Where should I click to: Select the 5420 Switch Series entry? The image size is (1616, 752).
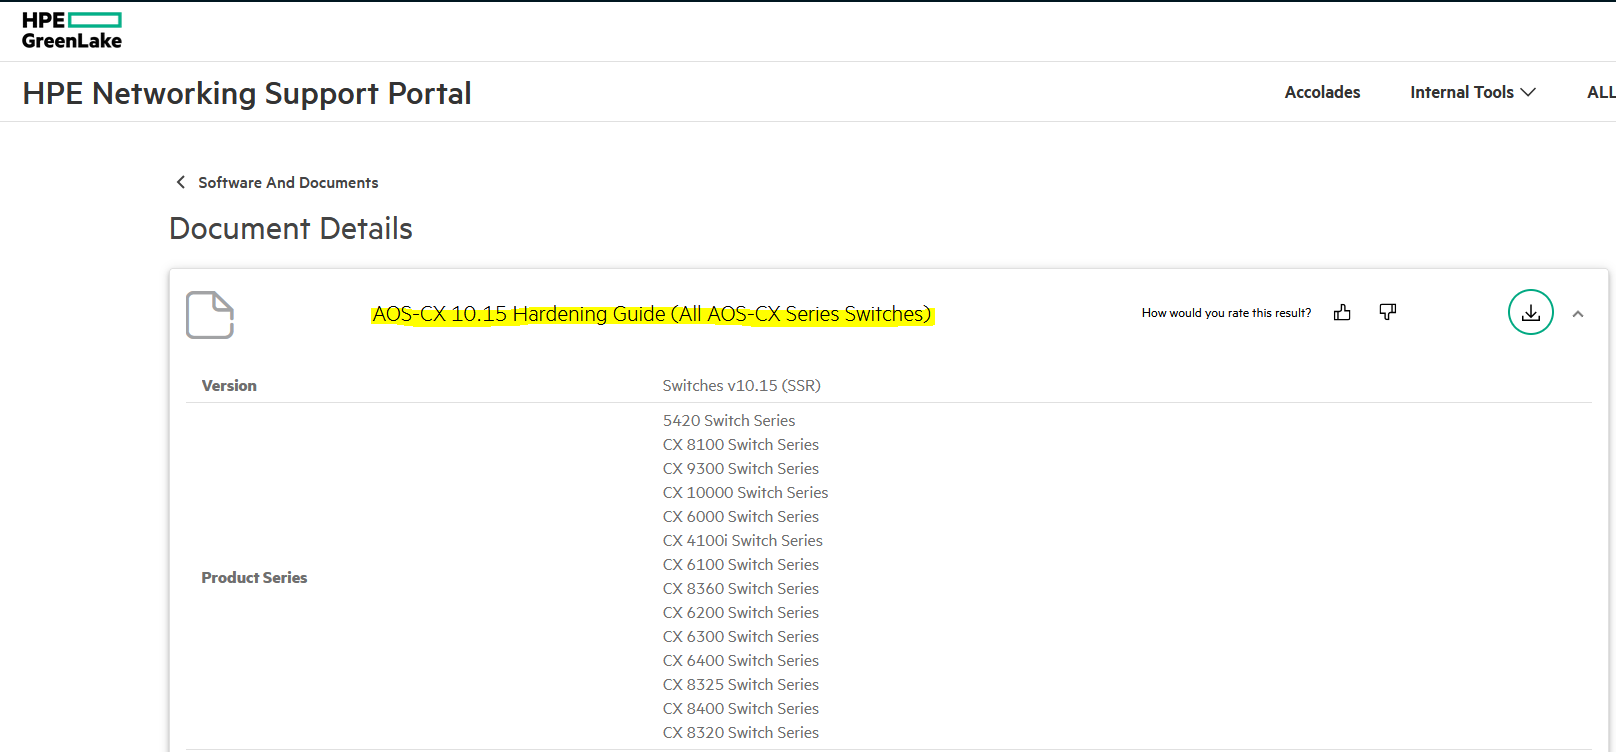pyautogui.click(x=729, y=421)
